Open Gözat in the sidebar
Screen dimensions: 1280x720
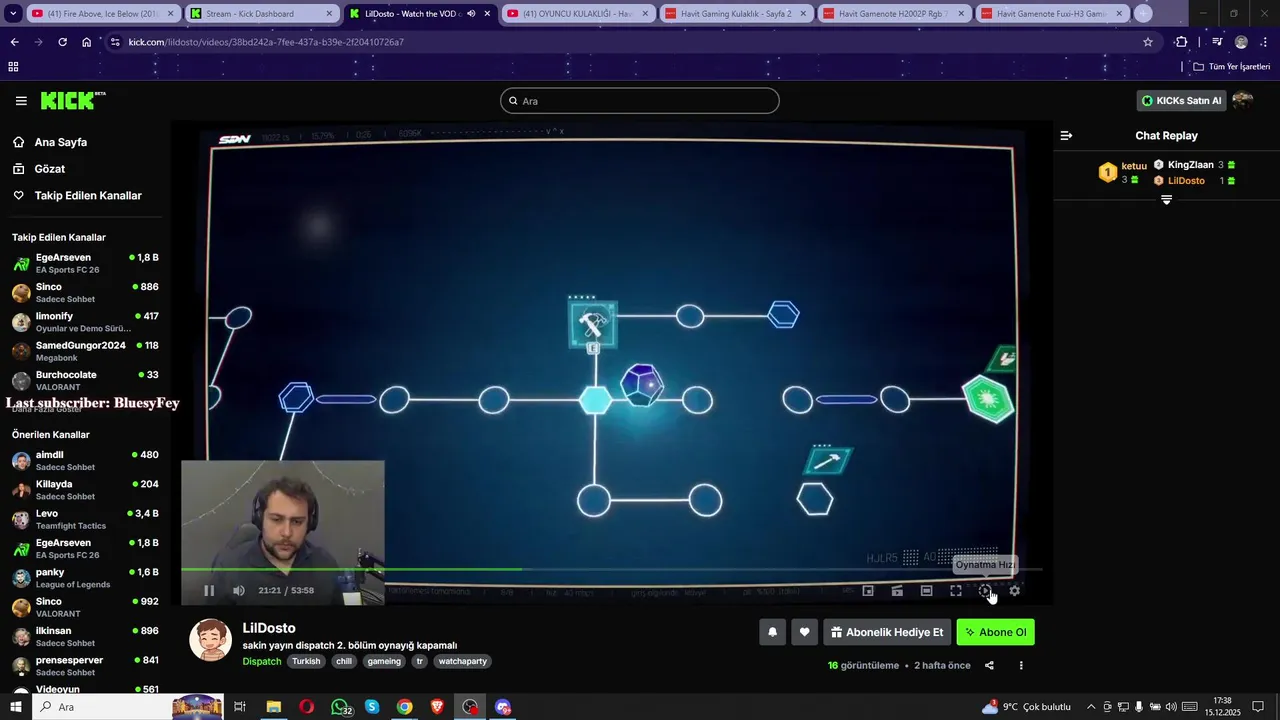click(49, 169)
